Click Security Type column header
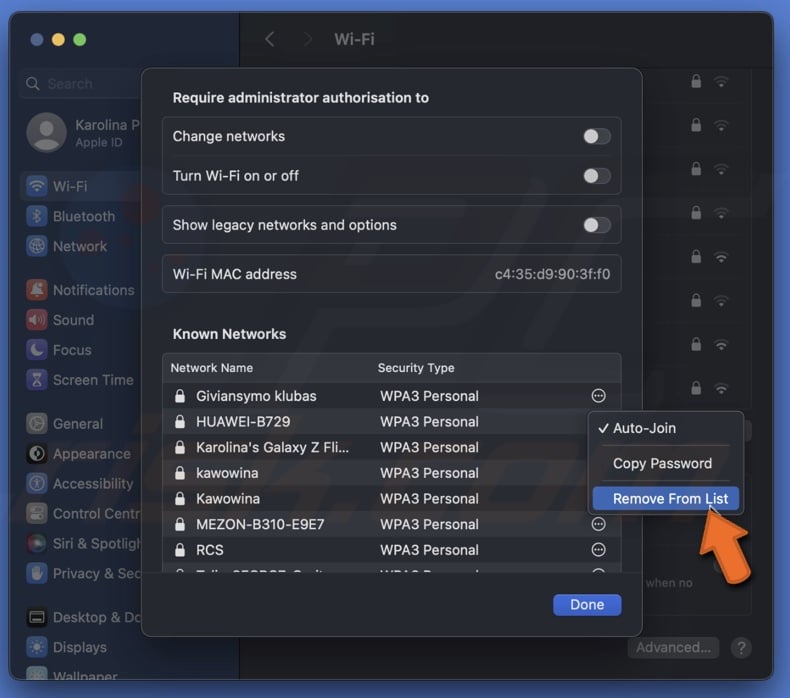The height and width of the screenshot is (698, 790). (x=416, y=368)
